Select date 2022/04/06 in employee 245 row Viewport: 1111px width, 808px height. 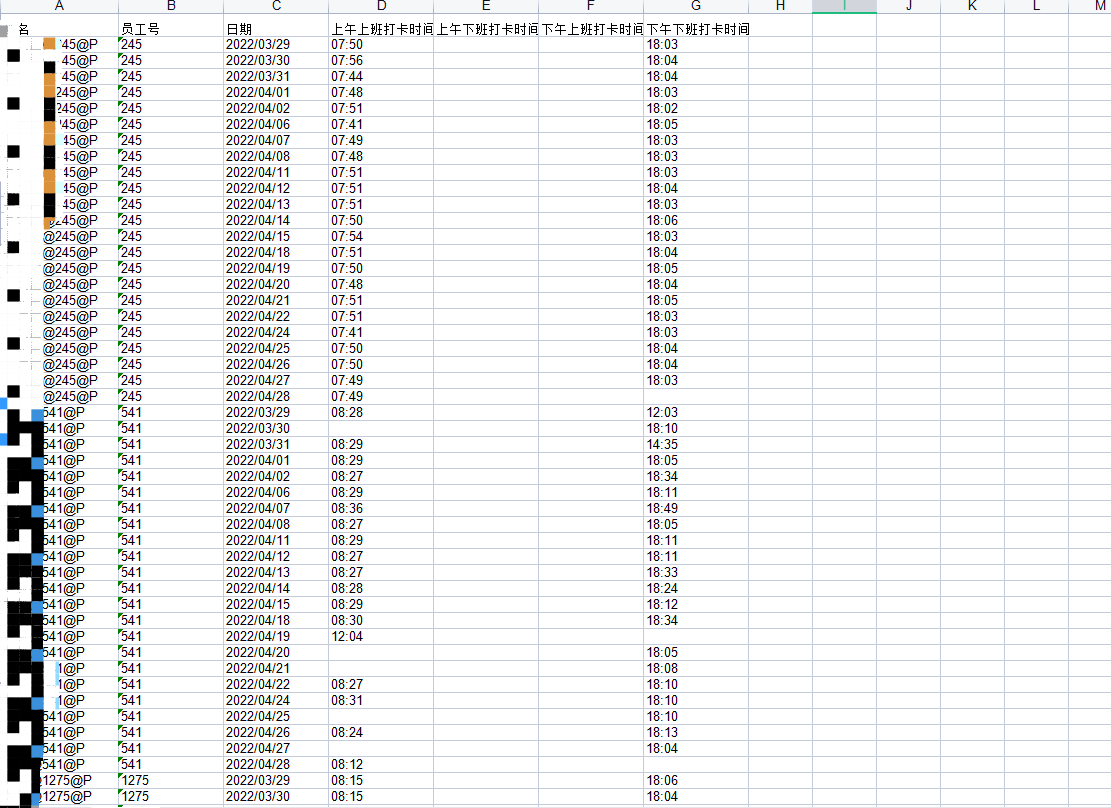(x=276, y=124)
